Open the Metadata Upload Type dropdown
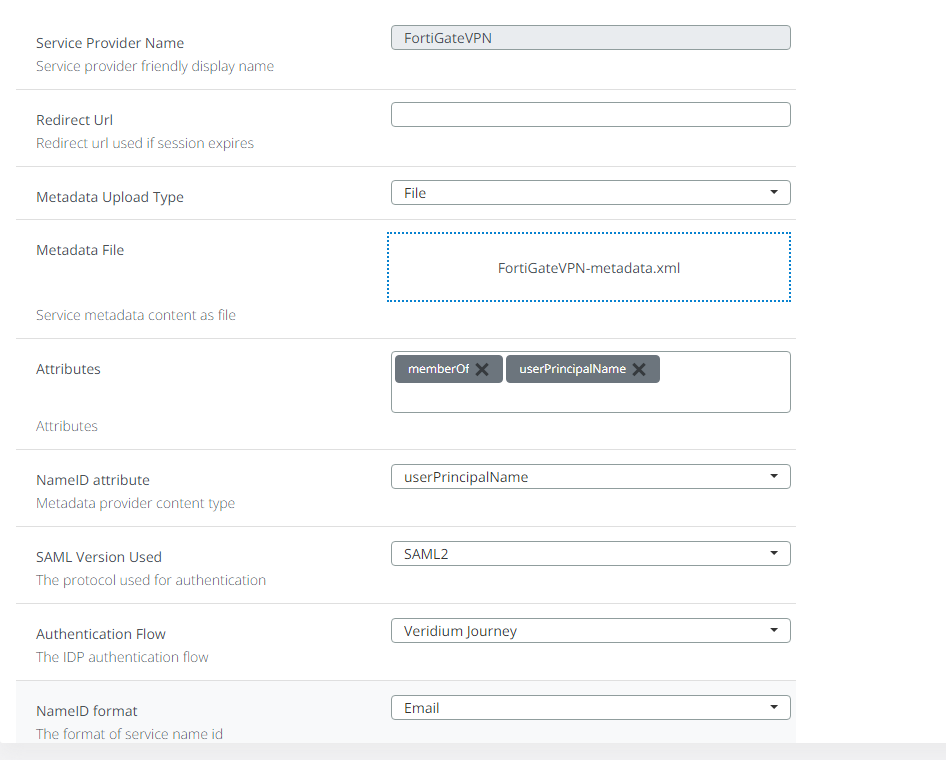Viewport: 946px width, 760px height. pyautogui.click(x=590, y=193)
